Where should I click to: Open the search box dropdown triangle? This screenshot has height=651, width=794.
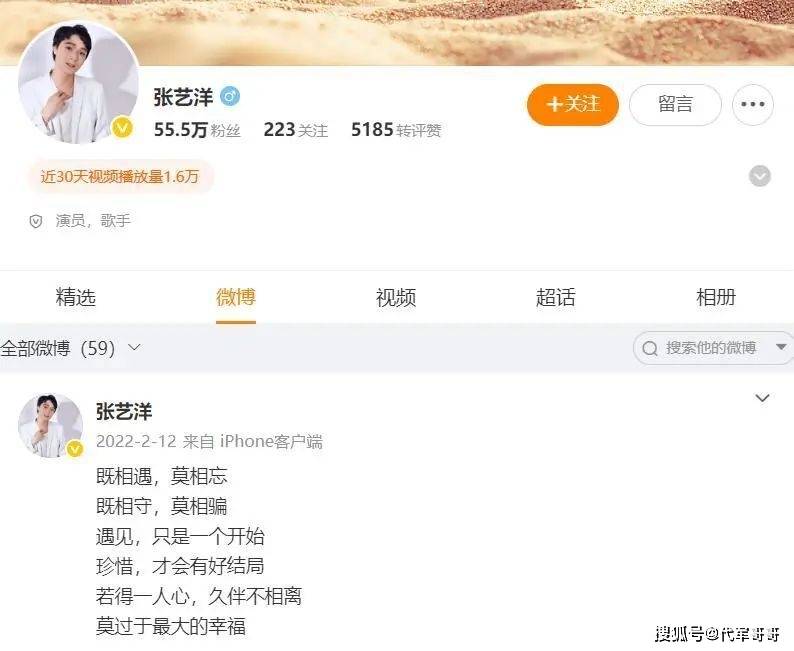coord(781,347)
